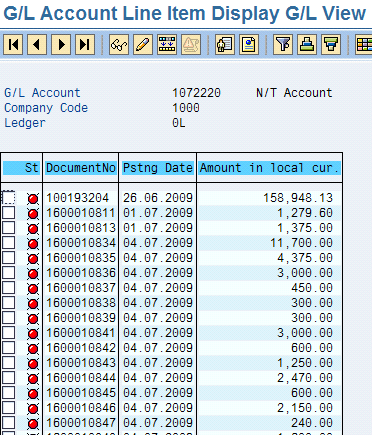Open the blue page document icon
The image size is (372, 435).
click(x=249, y=44)
